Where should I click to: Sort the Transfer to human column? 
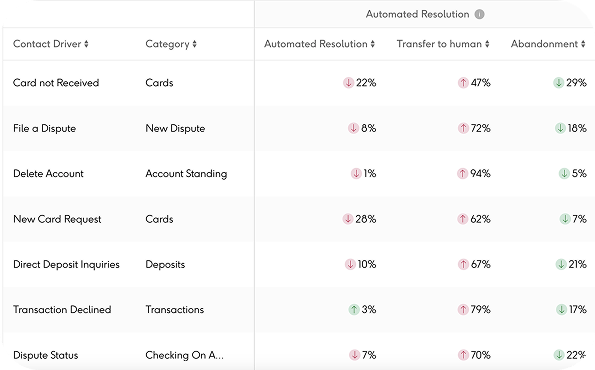tap(487, 44)
